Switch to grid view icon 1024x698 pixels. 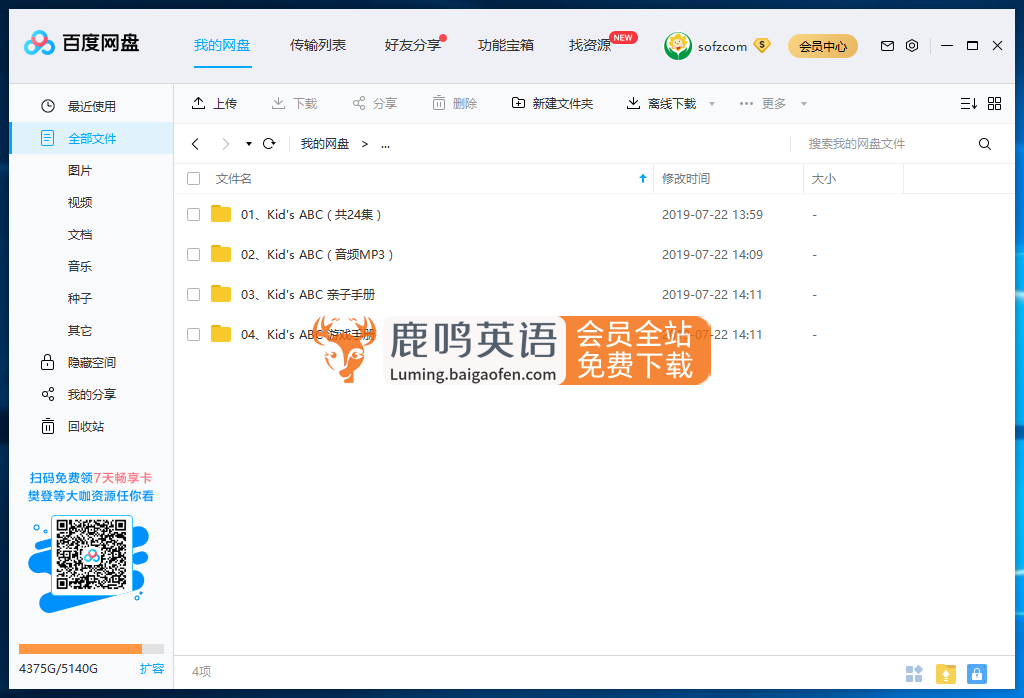(995, 103)
